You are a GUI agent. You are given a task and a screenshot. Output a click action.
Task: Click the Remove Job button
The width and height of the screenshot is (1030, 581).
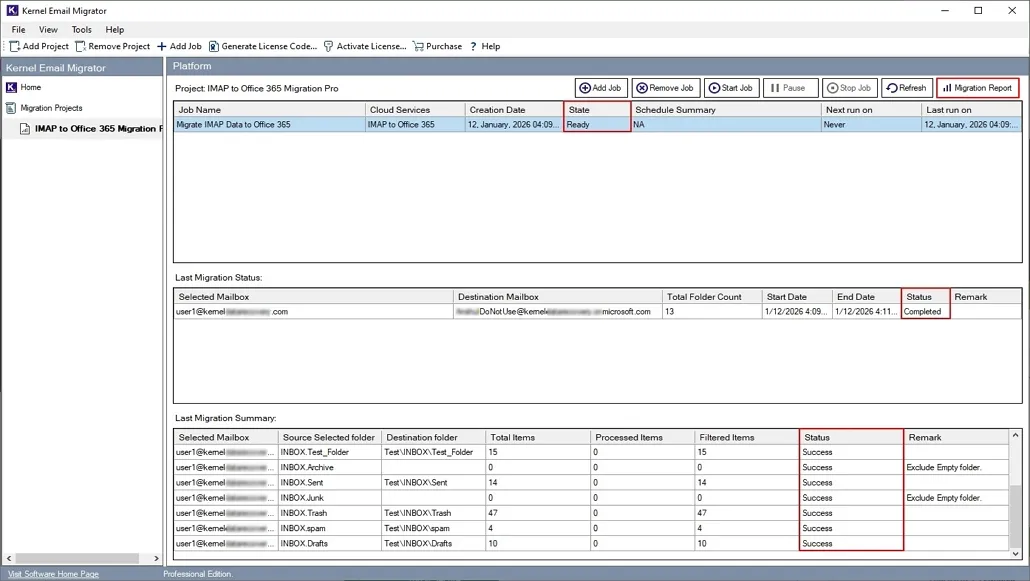(665, 88)
